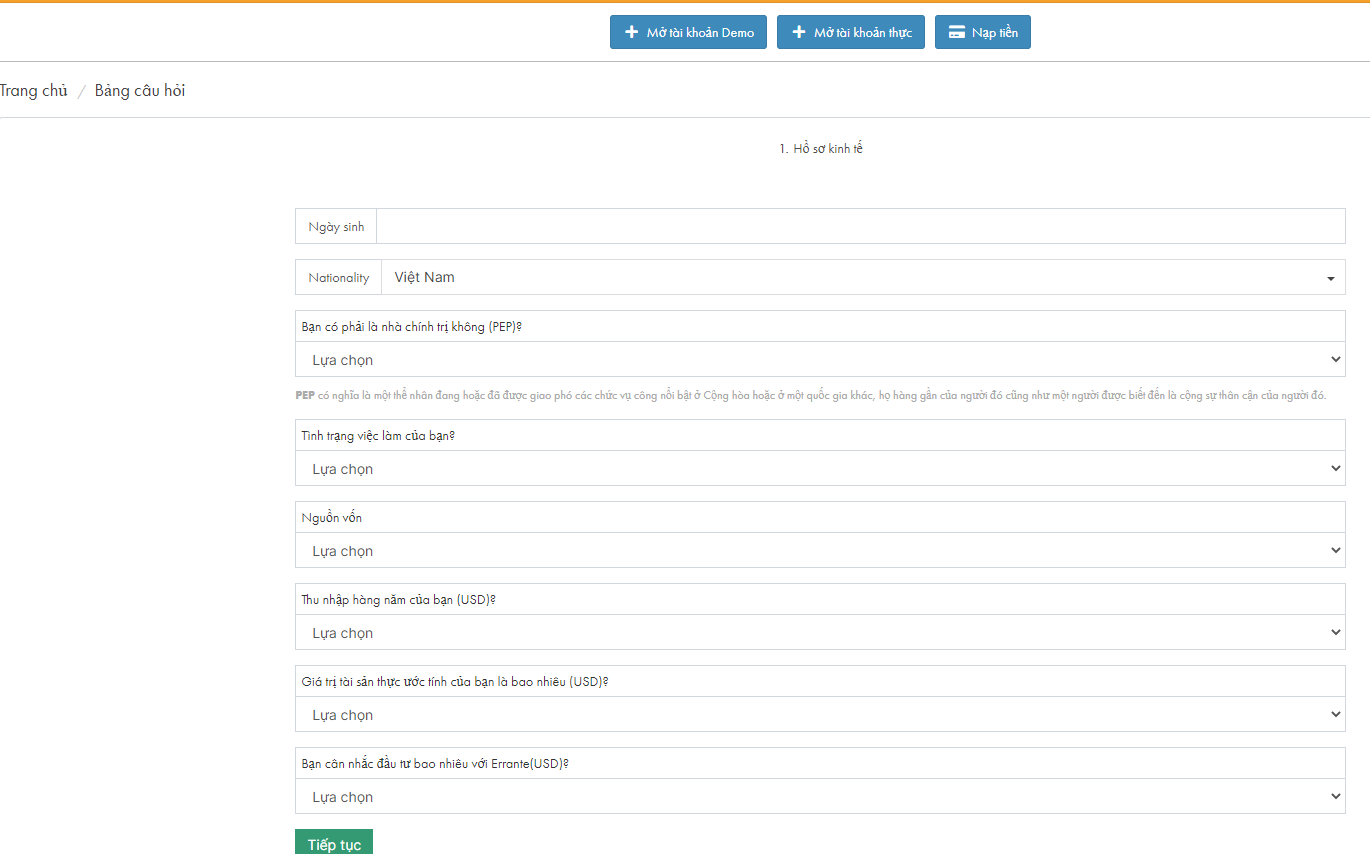
Task: Click the Nạp tiền deposit button
Action: [x=983, y=32]
